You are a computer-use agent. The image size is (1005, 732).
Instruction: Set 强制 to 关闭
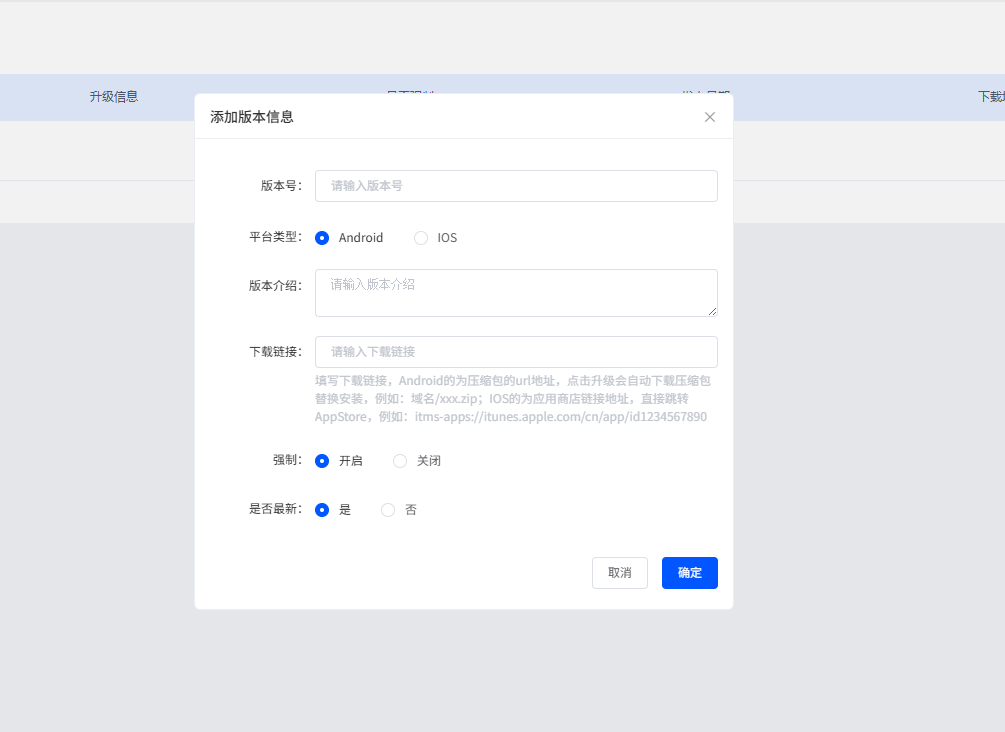coord(400,461)
